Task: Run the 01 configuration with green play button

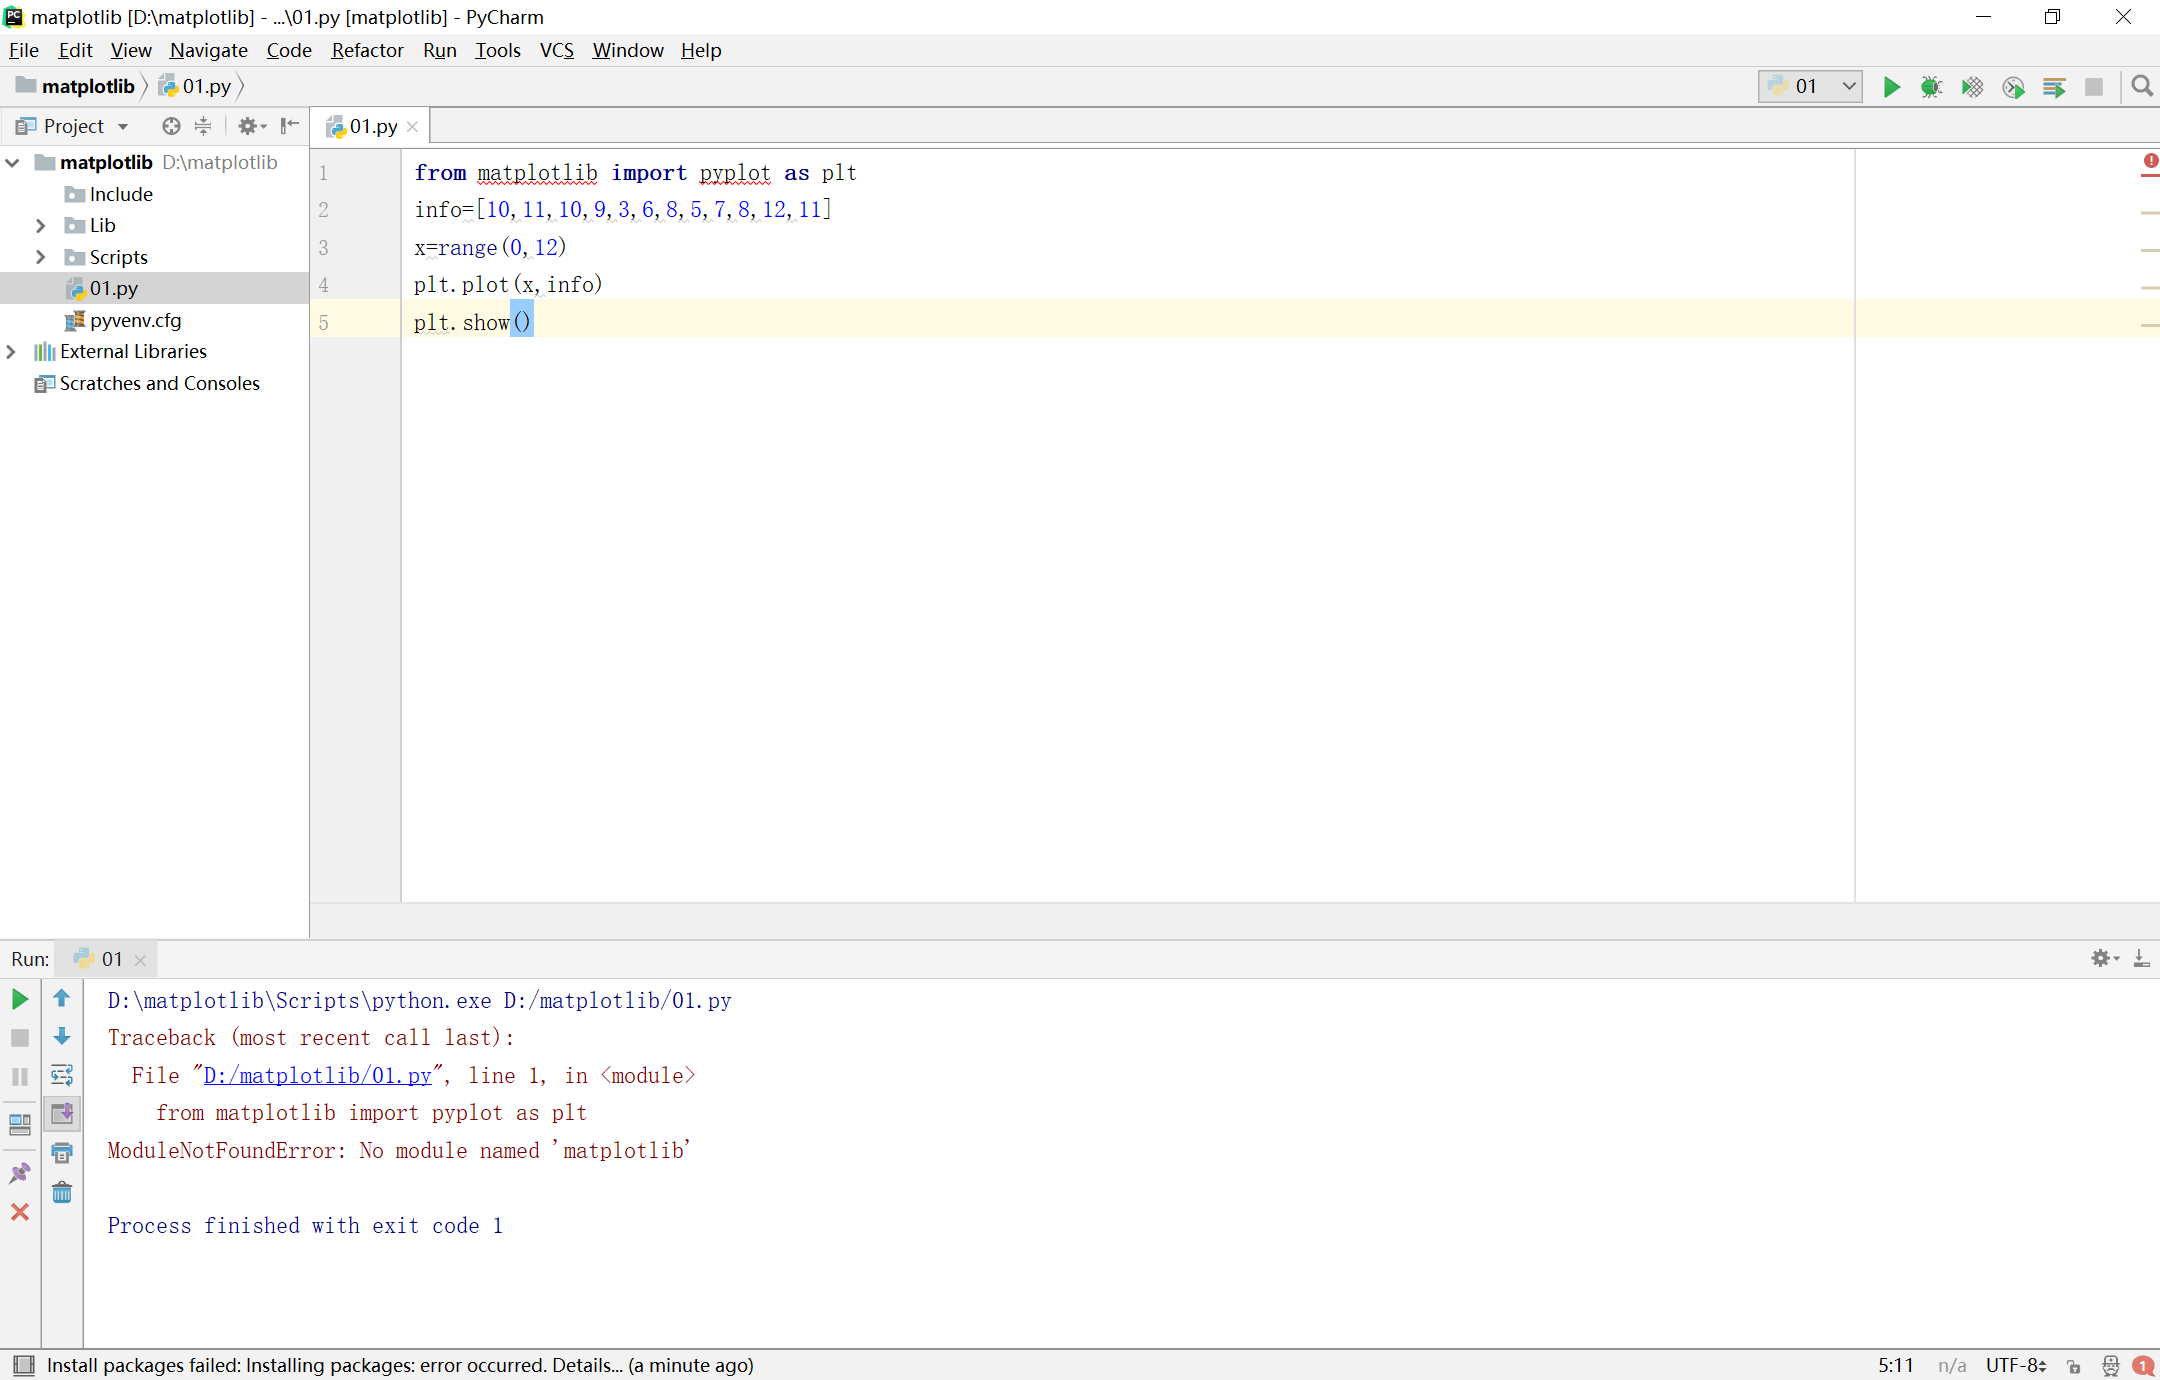Action: [1891, 87]
